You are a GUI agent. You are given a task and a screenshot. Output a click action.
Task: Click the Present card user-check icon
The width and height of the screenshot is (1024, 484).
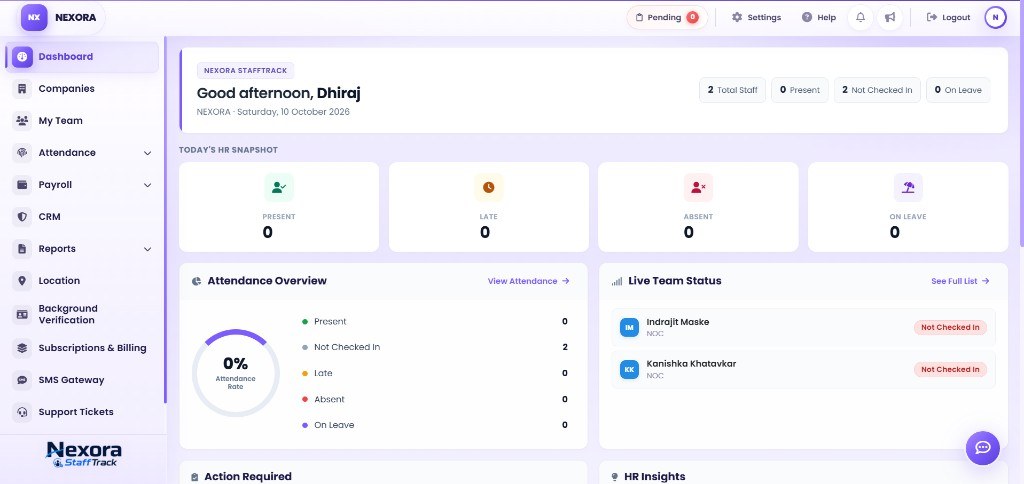[279, 187]
